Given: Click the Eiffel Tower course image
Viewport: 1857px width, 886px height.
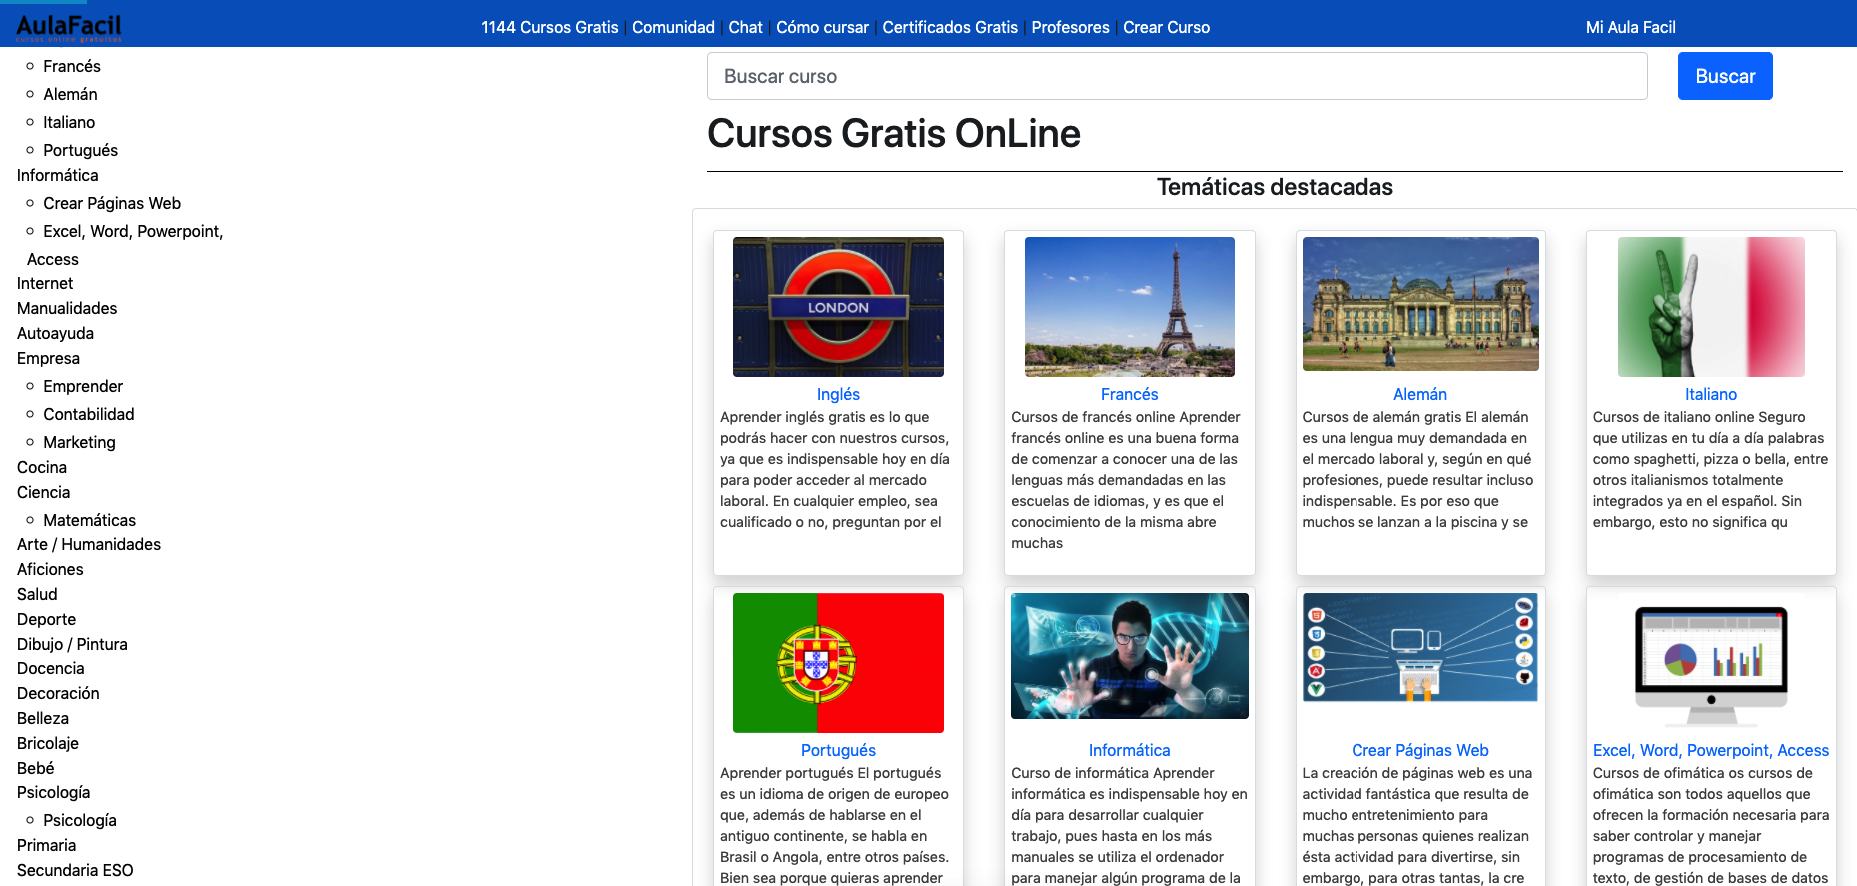Looking at the screenshot, I should tap(1129, 307).
